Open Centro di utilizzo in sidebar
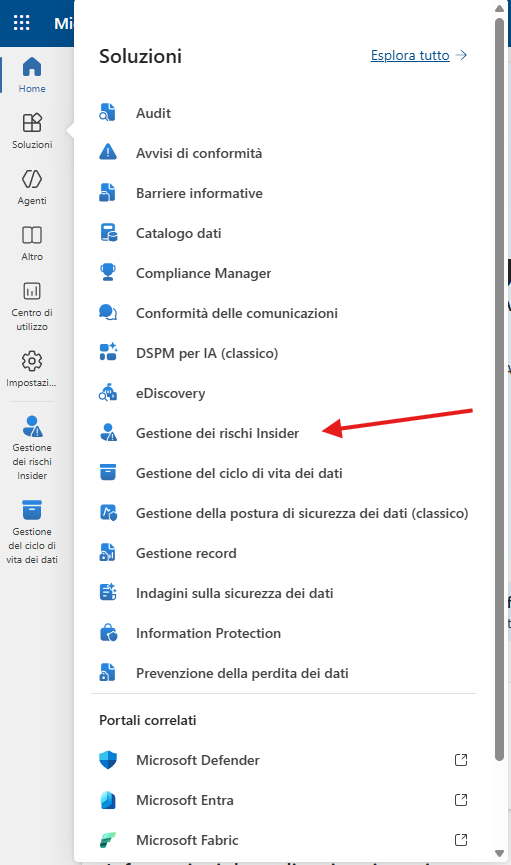The image size is (511, 865). [x=32, y=306]
